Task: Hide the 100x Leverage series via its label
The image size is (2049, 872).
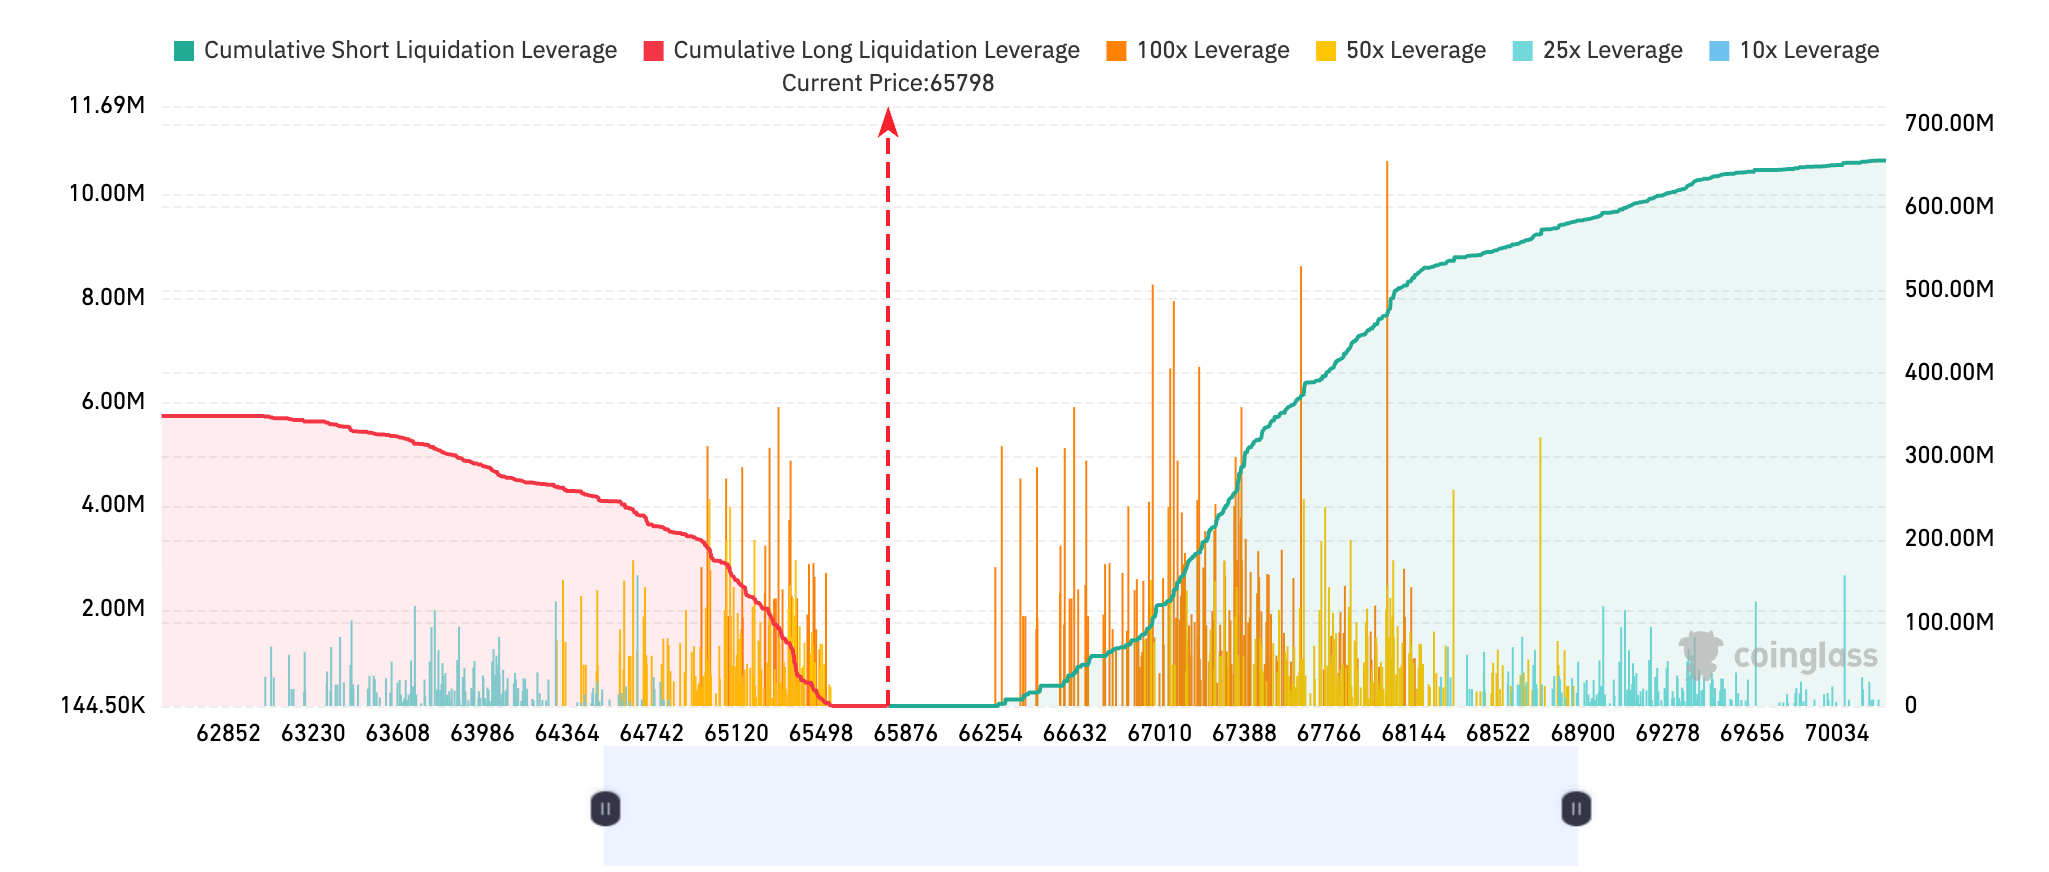Action: pyautogui.click(x=1212, y=51)
